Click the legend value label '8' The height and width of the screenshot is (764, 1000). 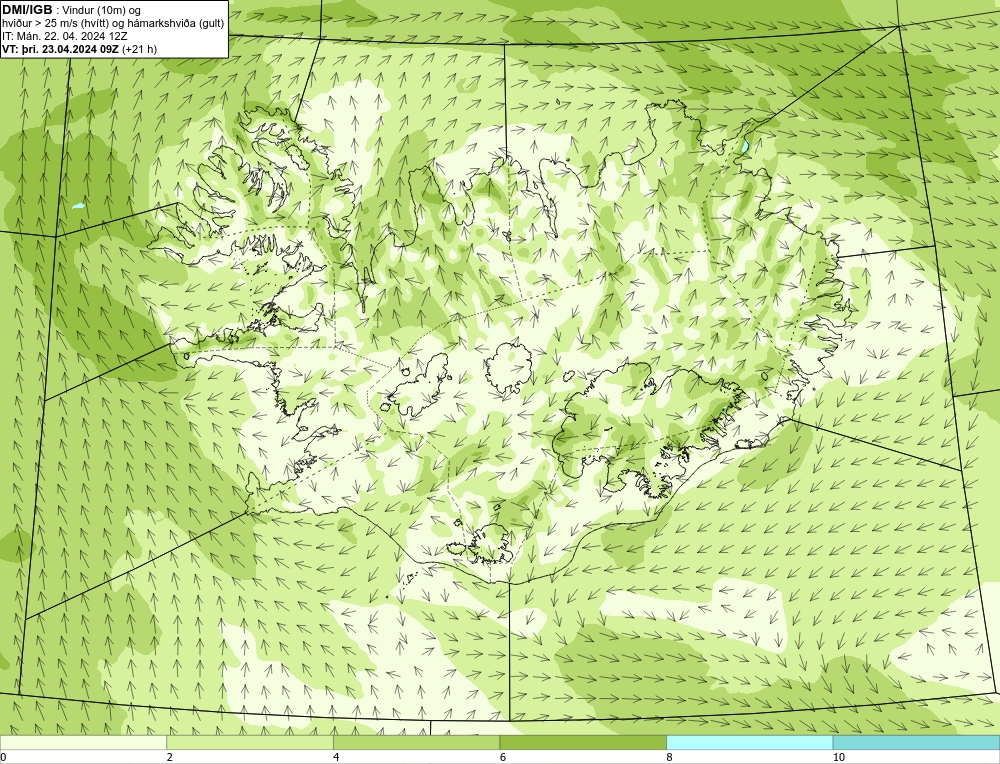tap(670, 757)
